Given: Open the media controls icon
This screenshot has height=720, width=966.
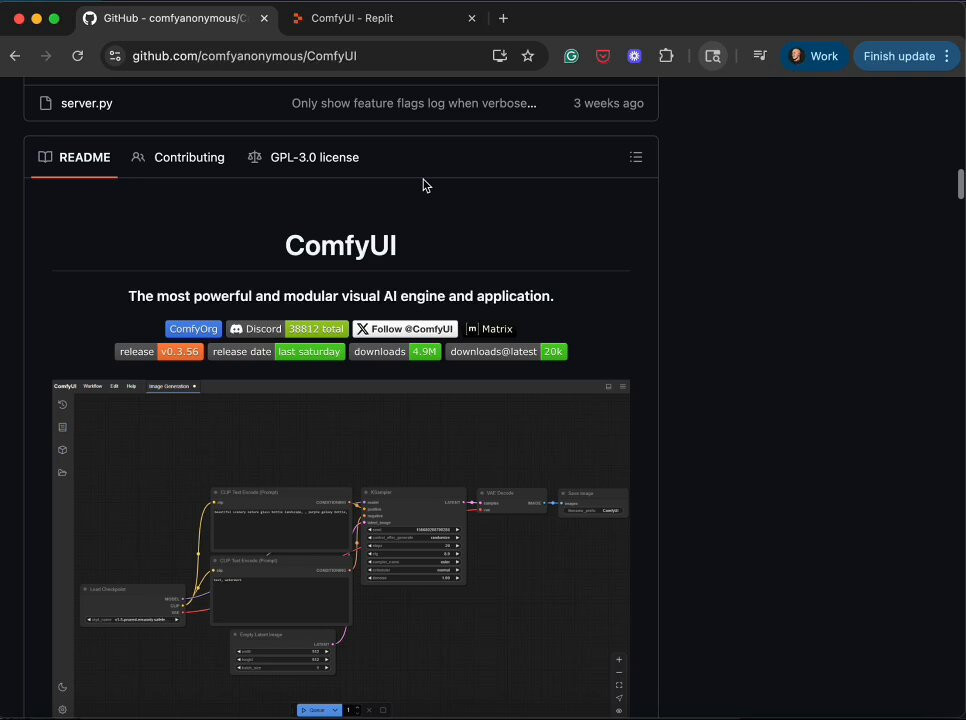Looking at the screenshot, I should tap(760, 56).
